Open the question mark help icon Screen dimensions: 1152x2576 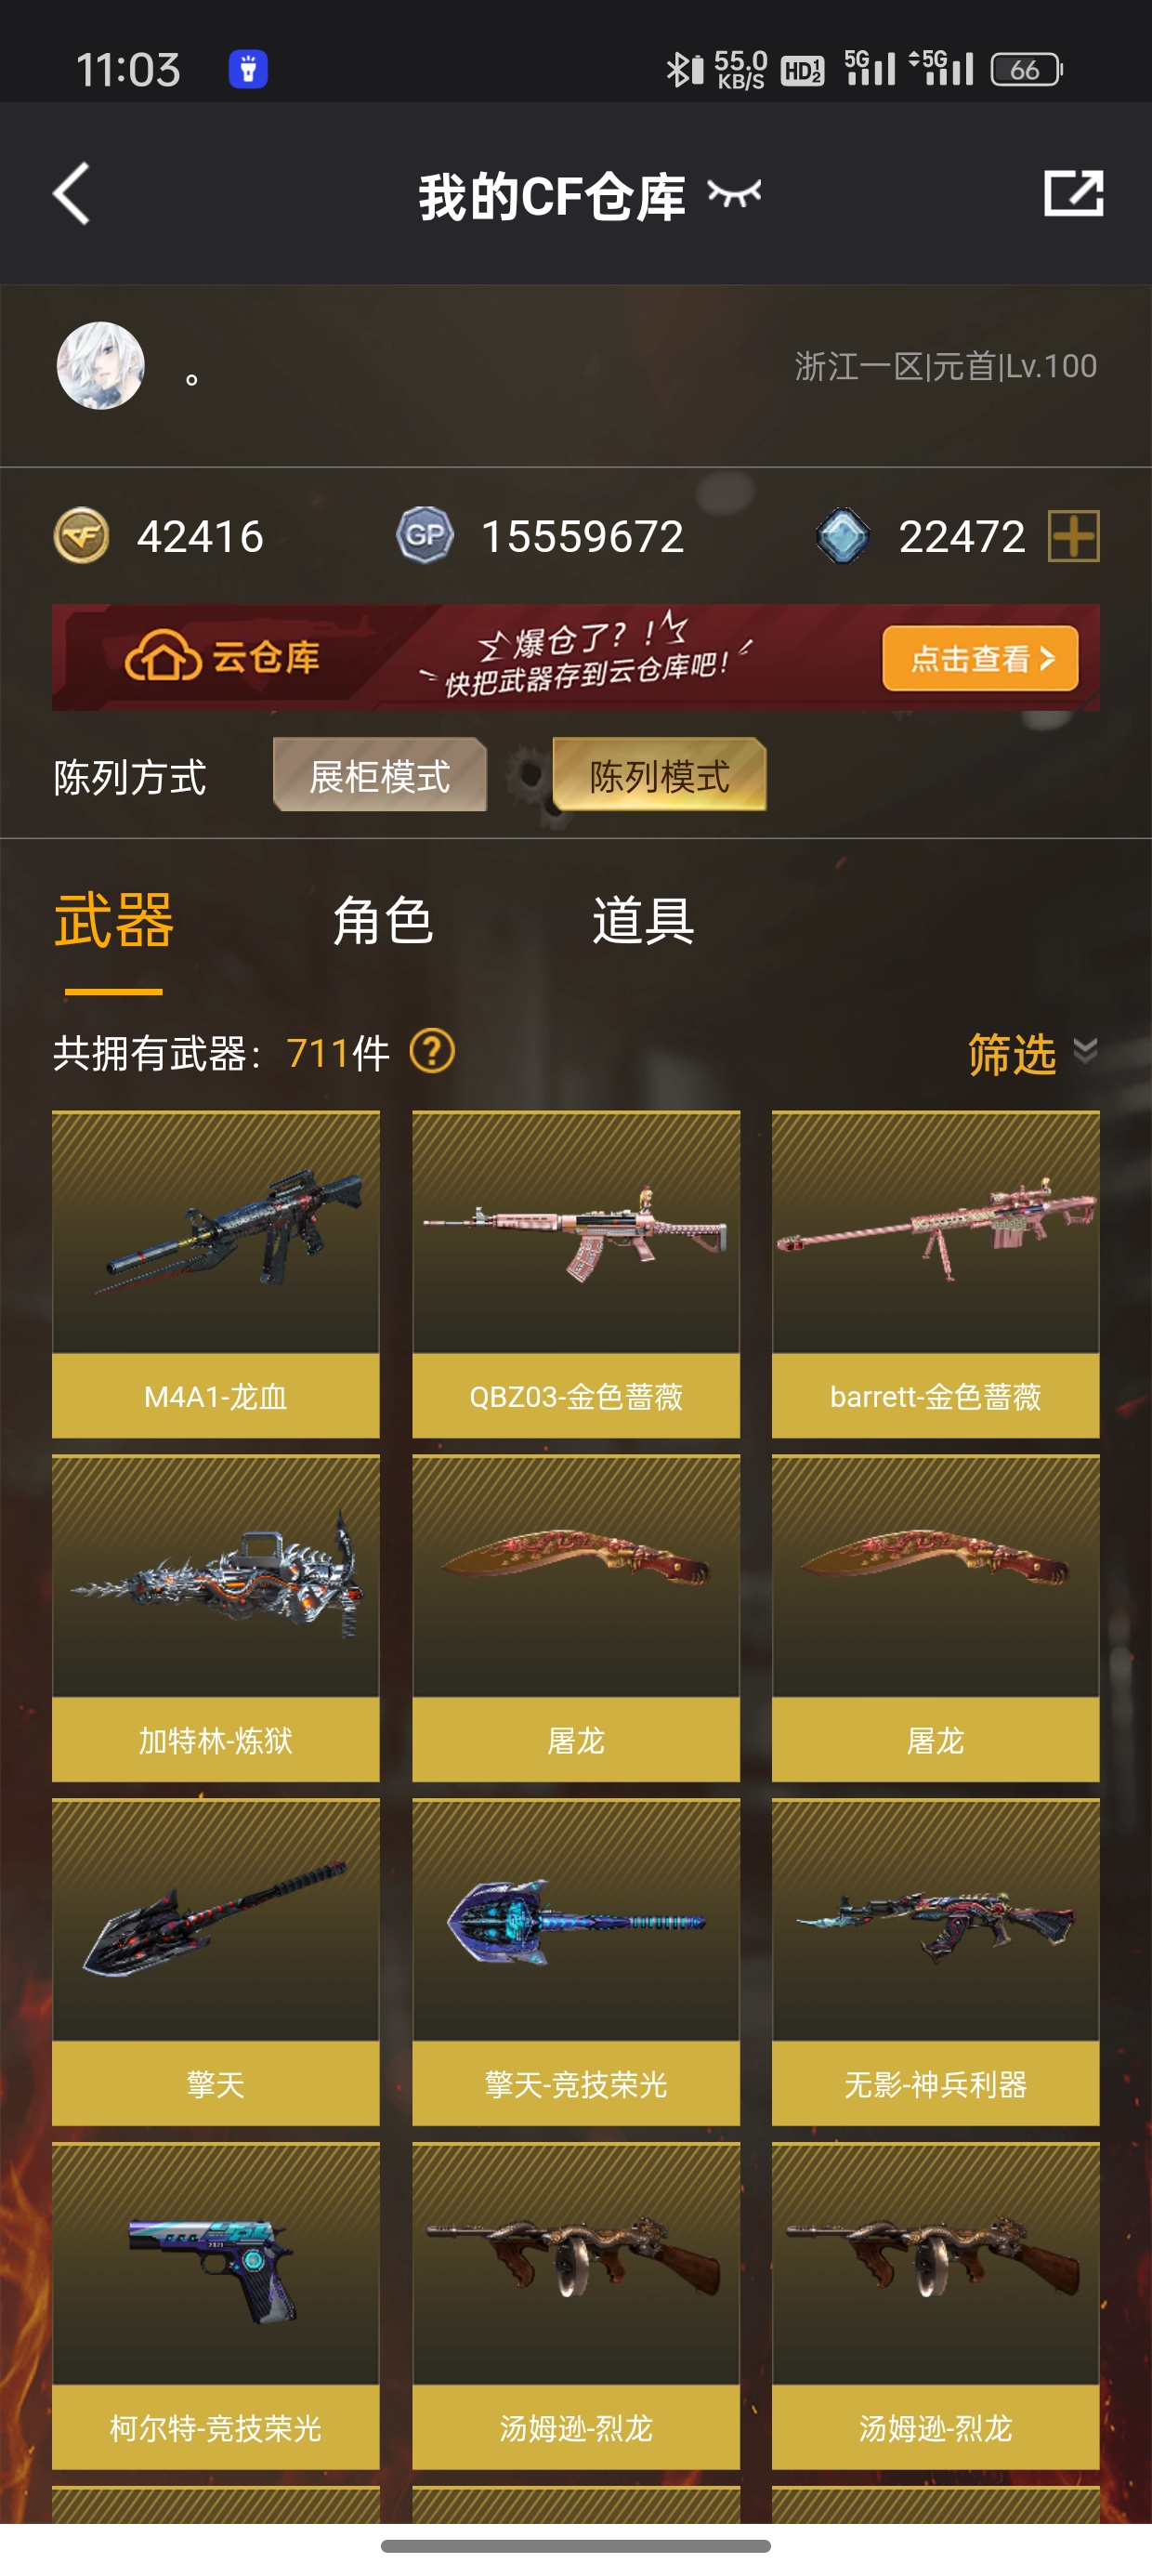(x=432, y=1052)
